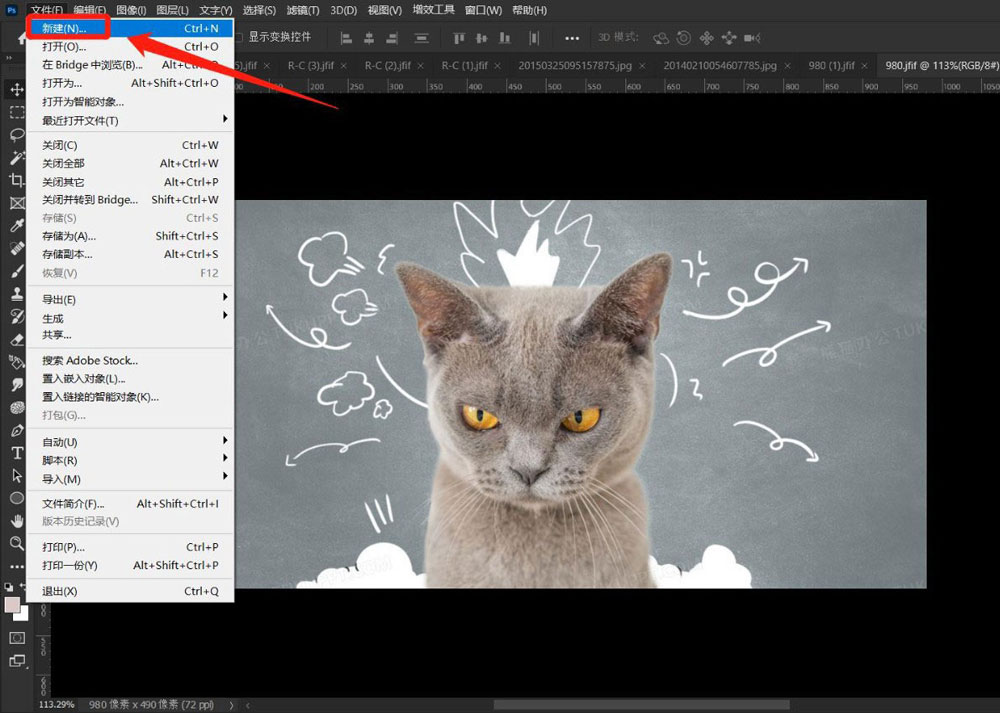Select the Zoom magnifier tool
Screen dimensions: 1000x713
coord(17,543)
